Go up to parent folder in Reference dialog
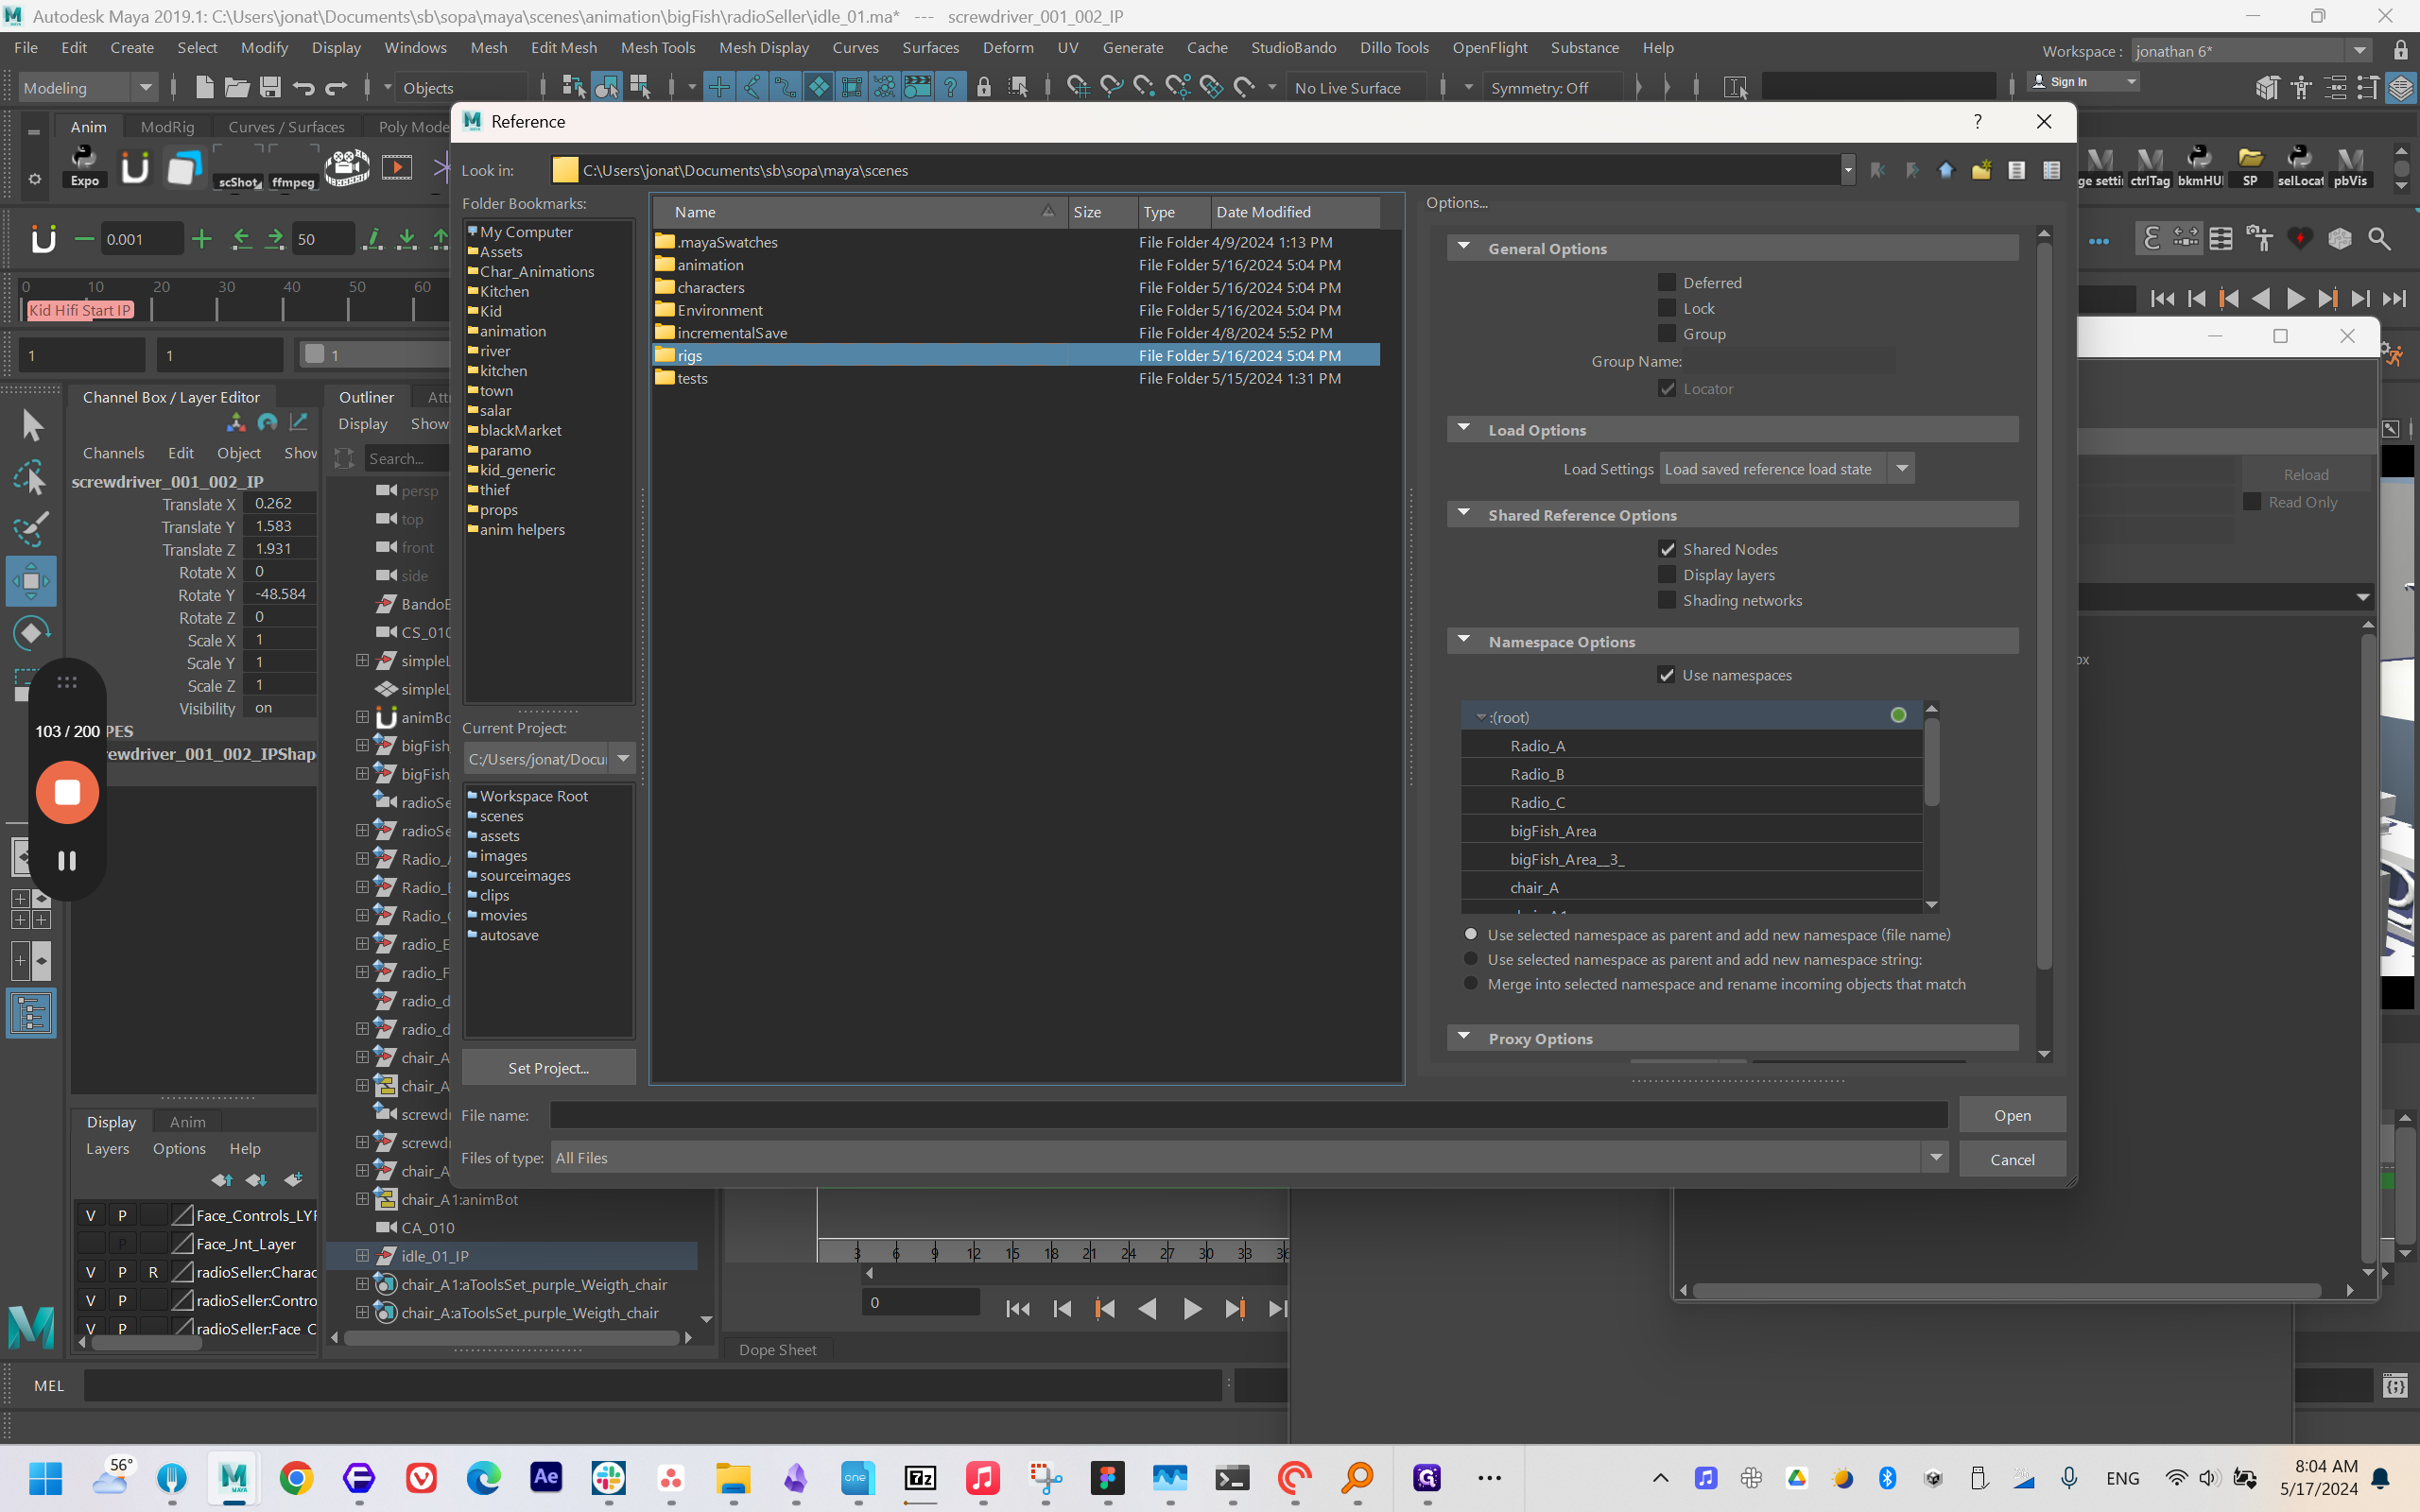 [x=1946, y=170]
